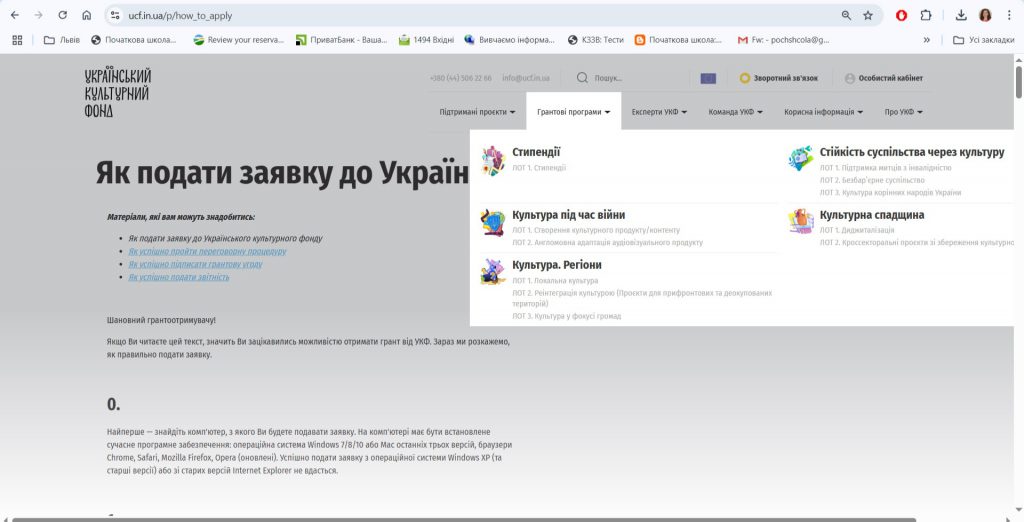Open the ПриватБанк bookmark
This screenshot has width=1024, height=522.
click(x=342, y=40)
